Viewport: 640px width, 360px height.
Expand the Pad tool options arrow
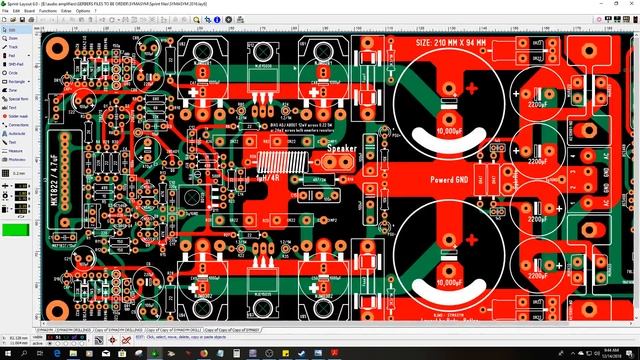point(29,56)
